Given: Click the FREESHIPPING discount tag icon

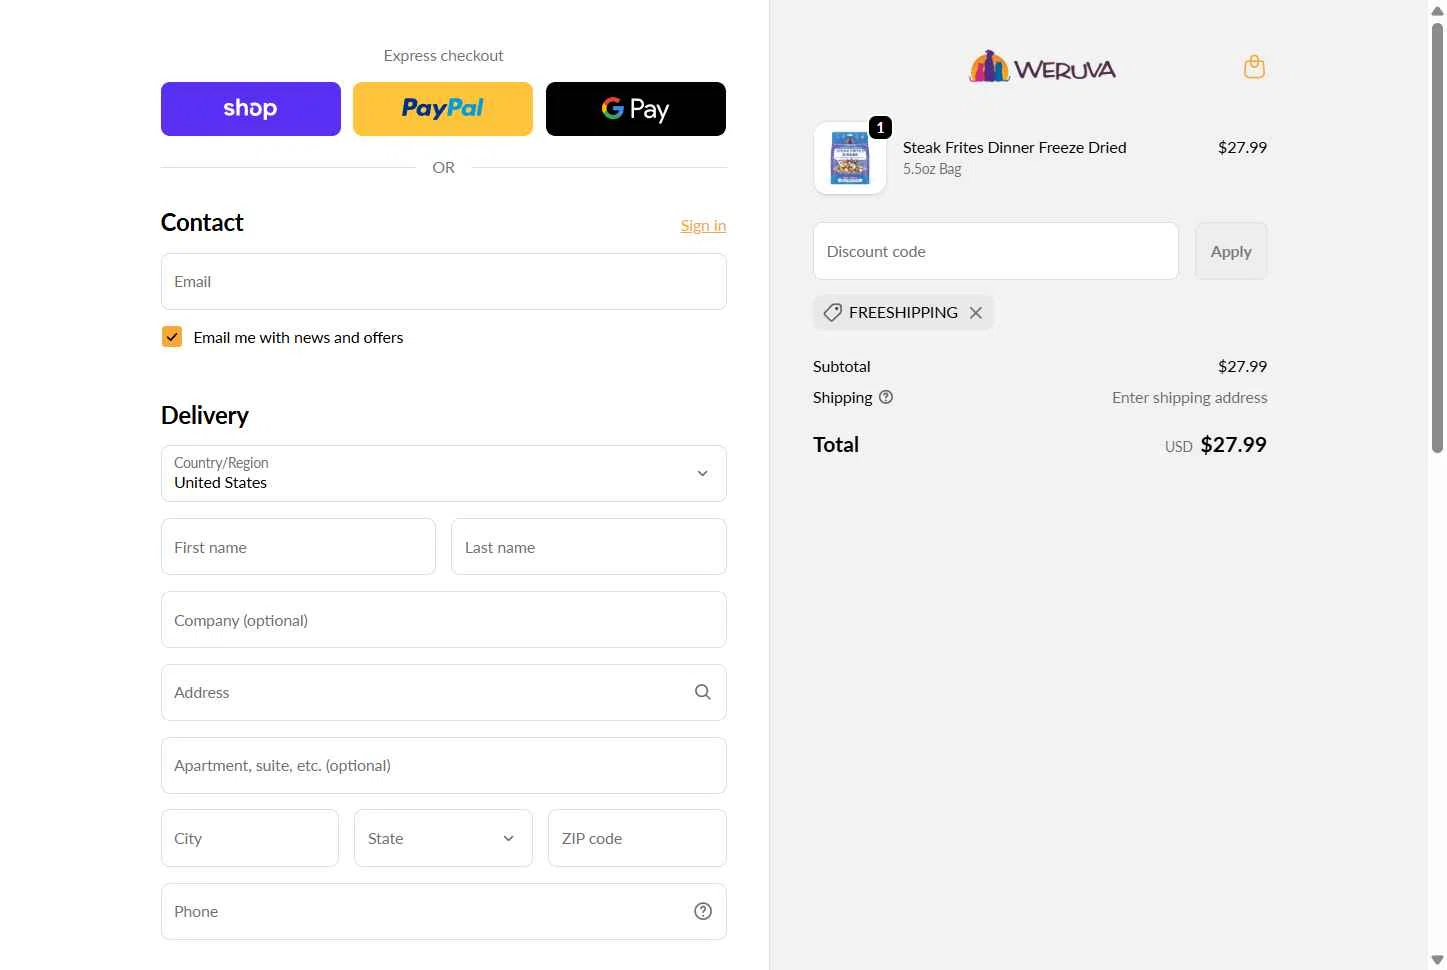Looking at the screenshot, I should point(832,313).
